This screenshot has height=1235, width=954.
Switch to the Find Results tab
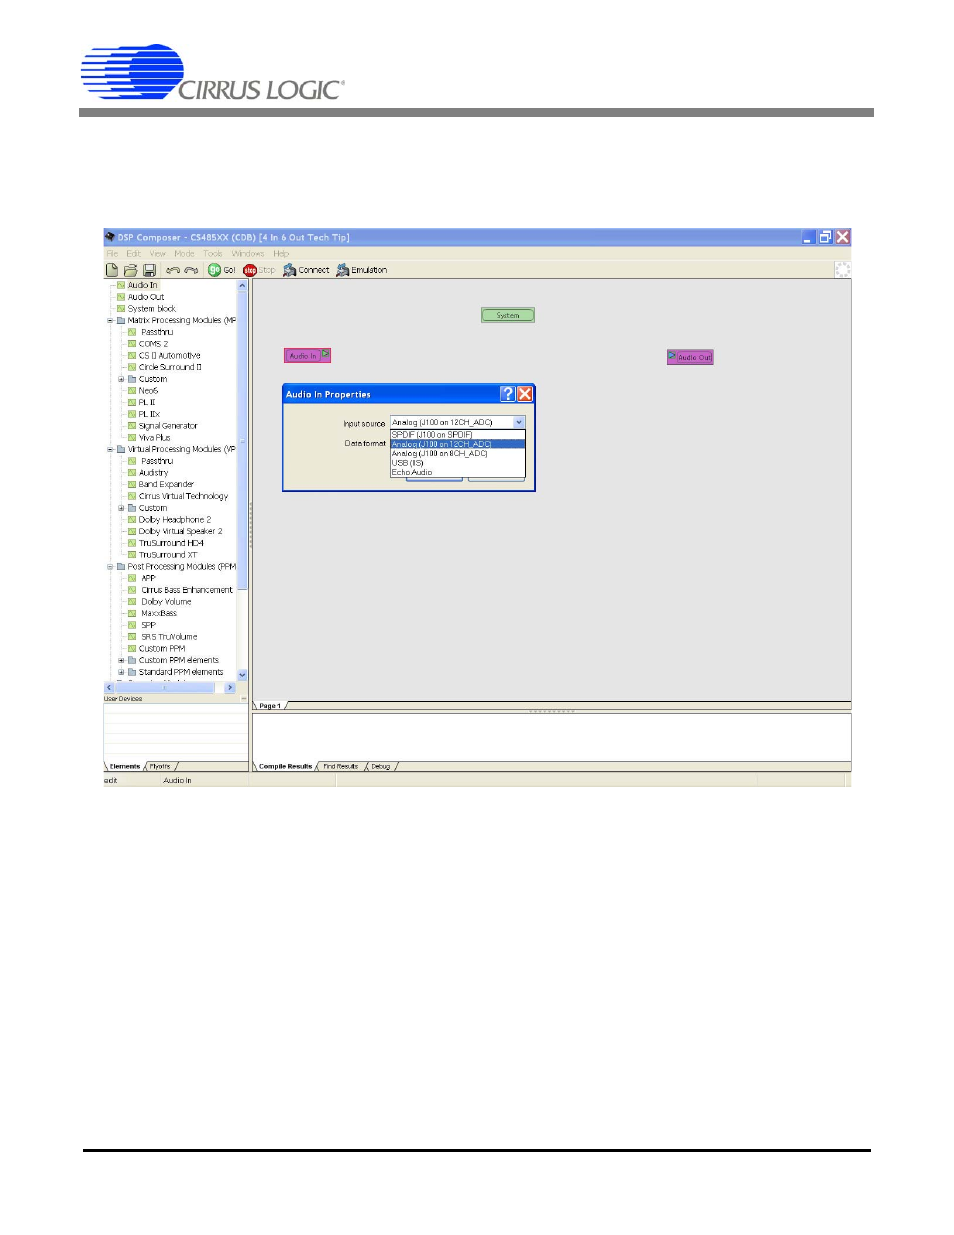(340, 767)
